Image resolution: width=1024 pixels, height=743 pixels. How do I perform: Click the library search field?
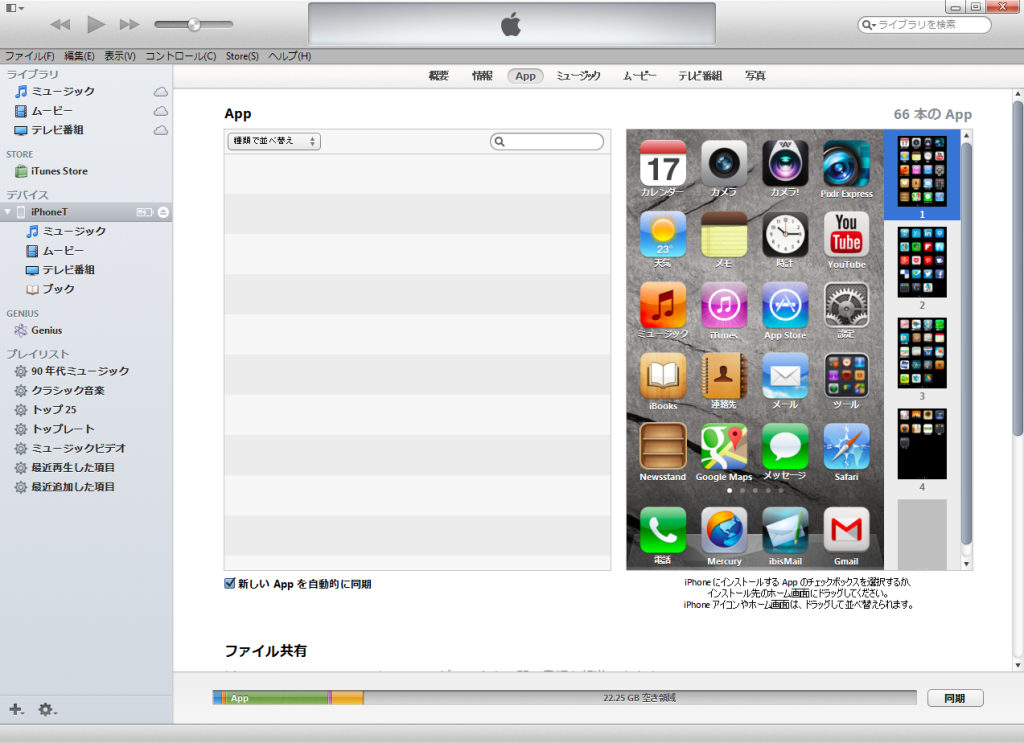coord(924,25)
